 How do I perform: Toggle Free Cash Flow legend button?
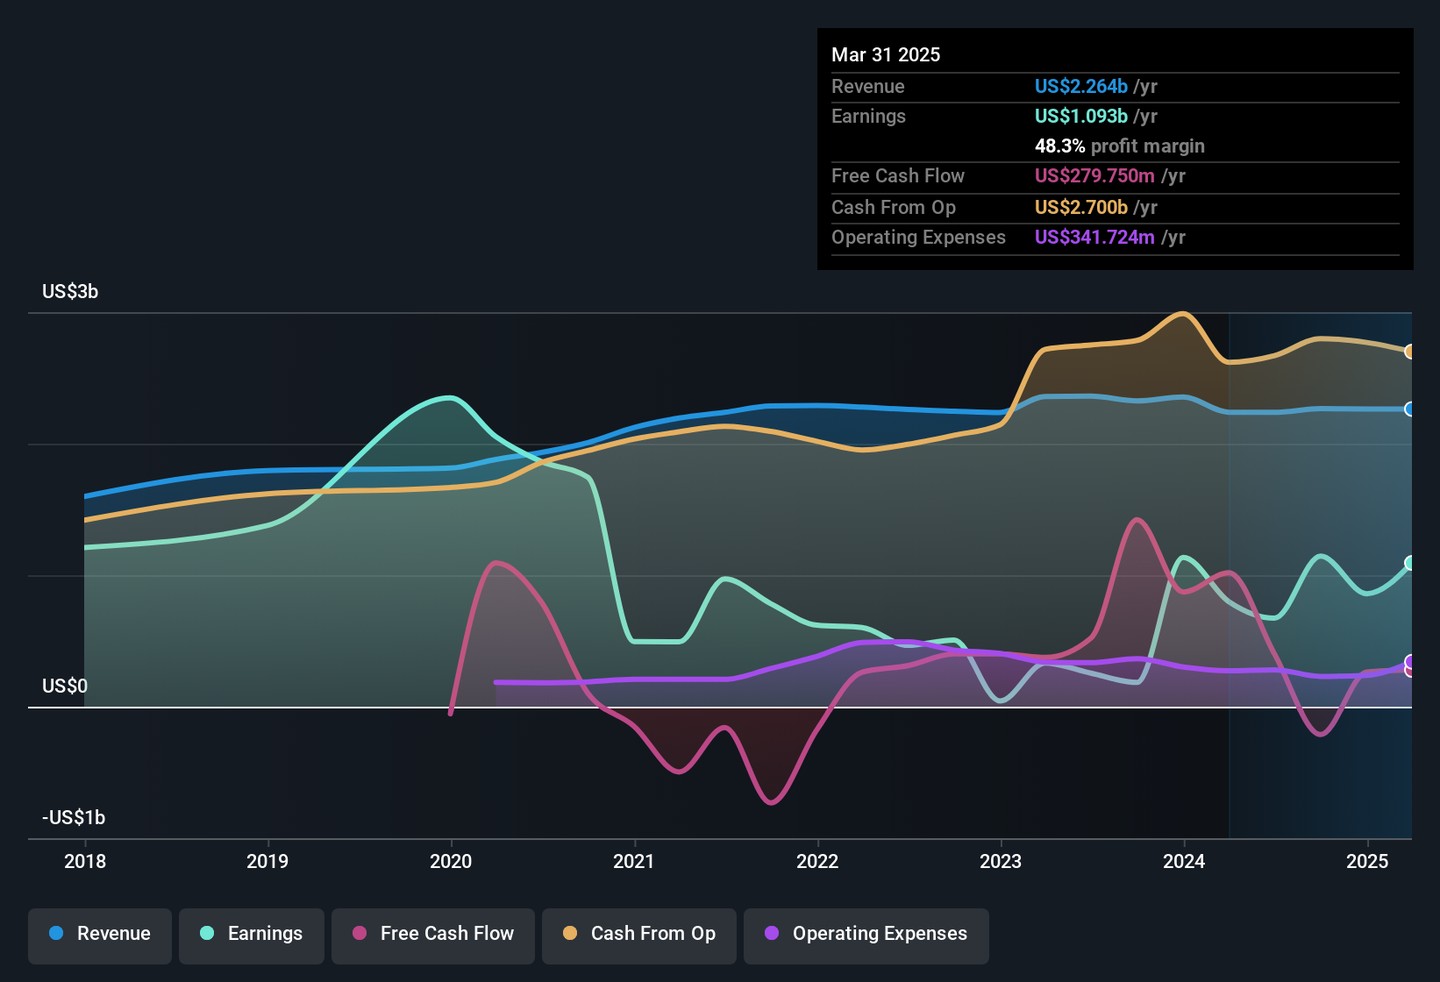[x=433, y=935]
